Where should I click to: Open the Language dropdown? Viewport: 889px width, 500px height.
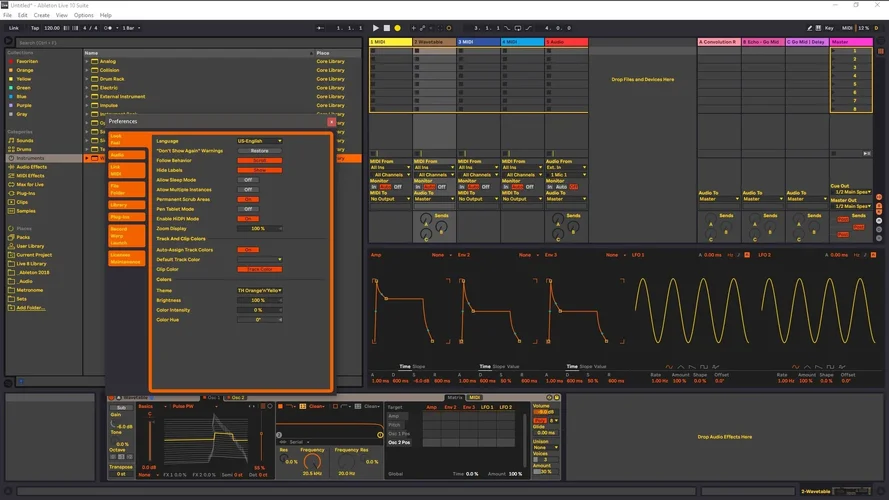pyautogui.click(x=259, y=141)
